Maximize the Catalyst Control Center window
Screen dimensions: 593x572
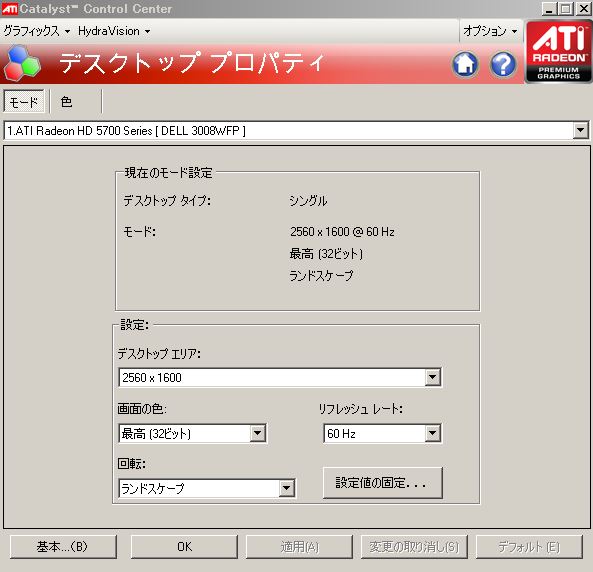point(566,9)
